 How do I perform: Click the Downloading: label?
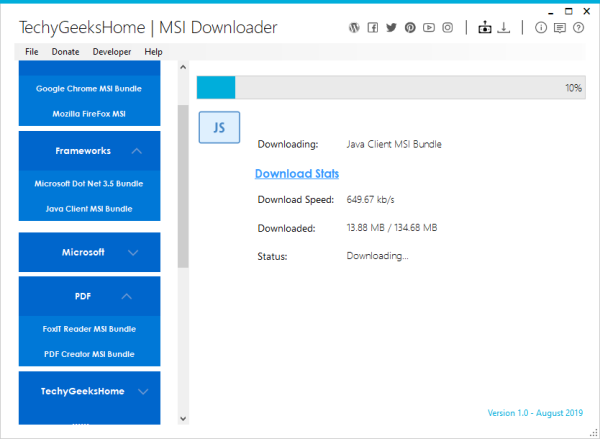click(x=288, y=144)
